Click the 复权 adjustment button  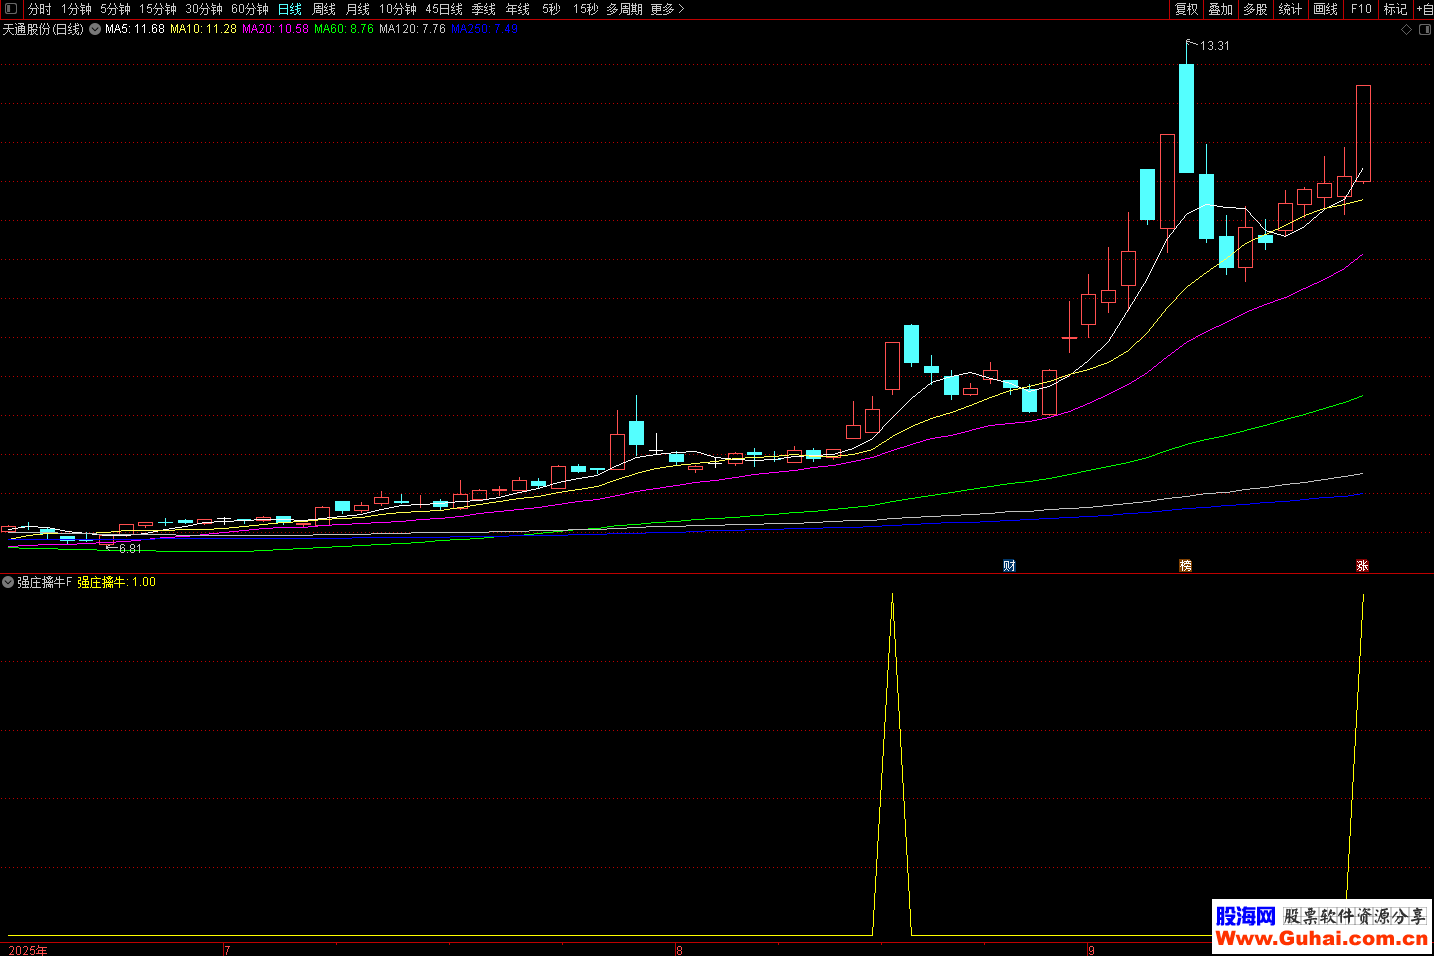pyautogui.click(x=1187, y=9)
